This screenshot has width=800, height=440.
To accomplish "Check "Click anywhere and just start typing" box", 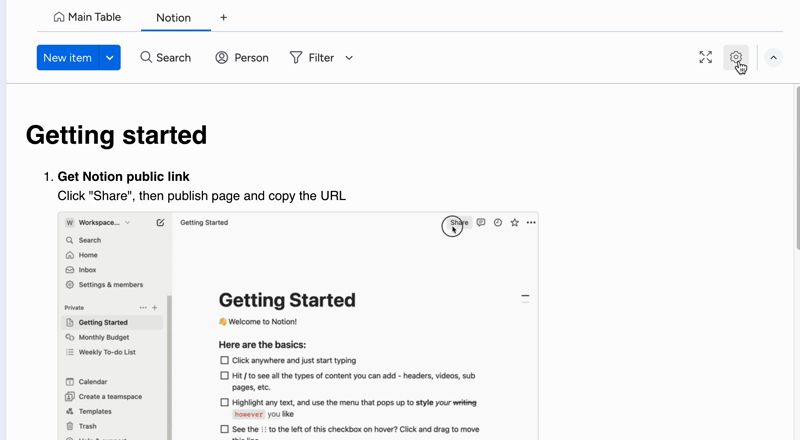I will click(225, 360).
